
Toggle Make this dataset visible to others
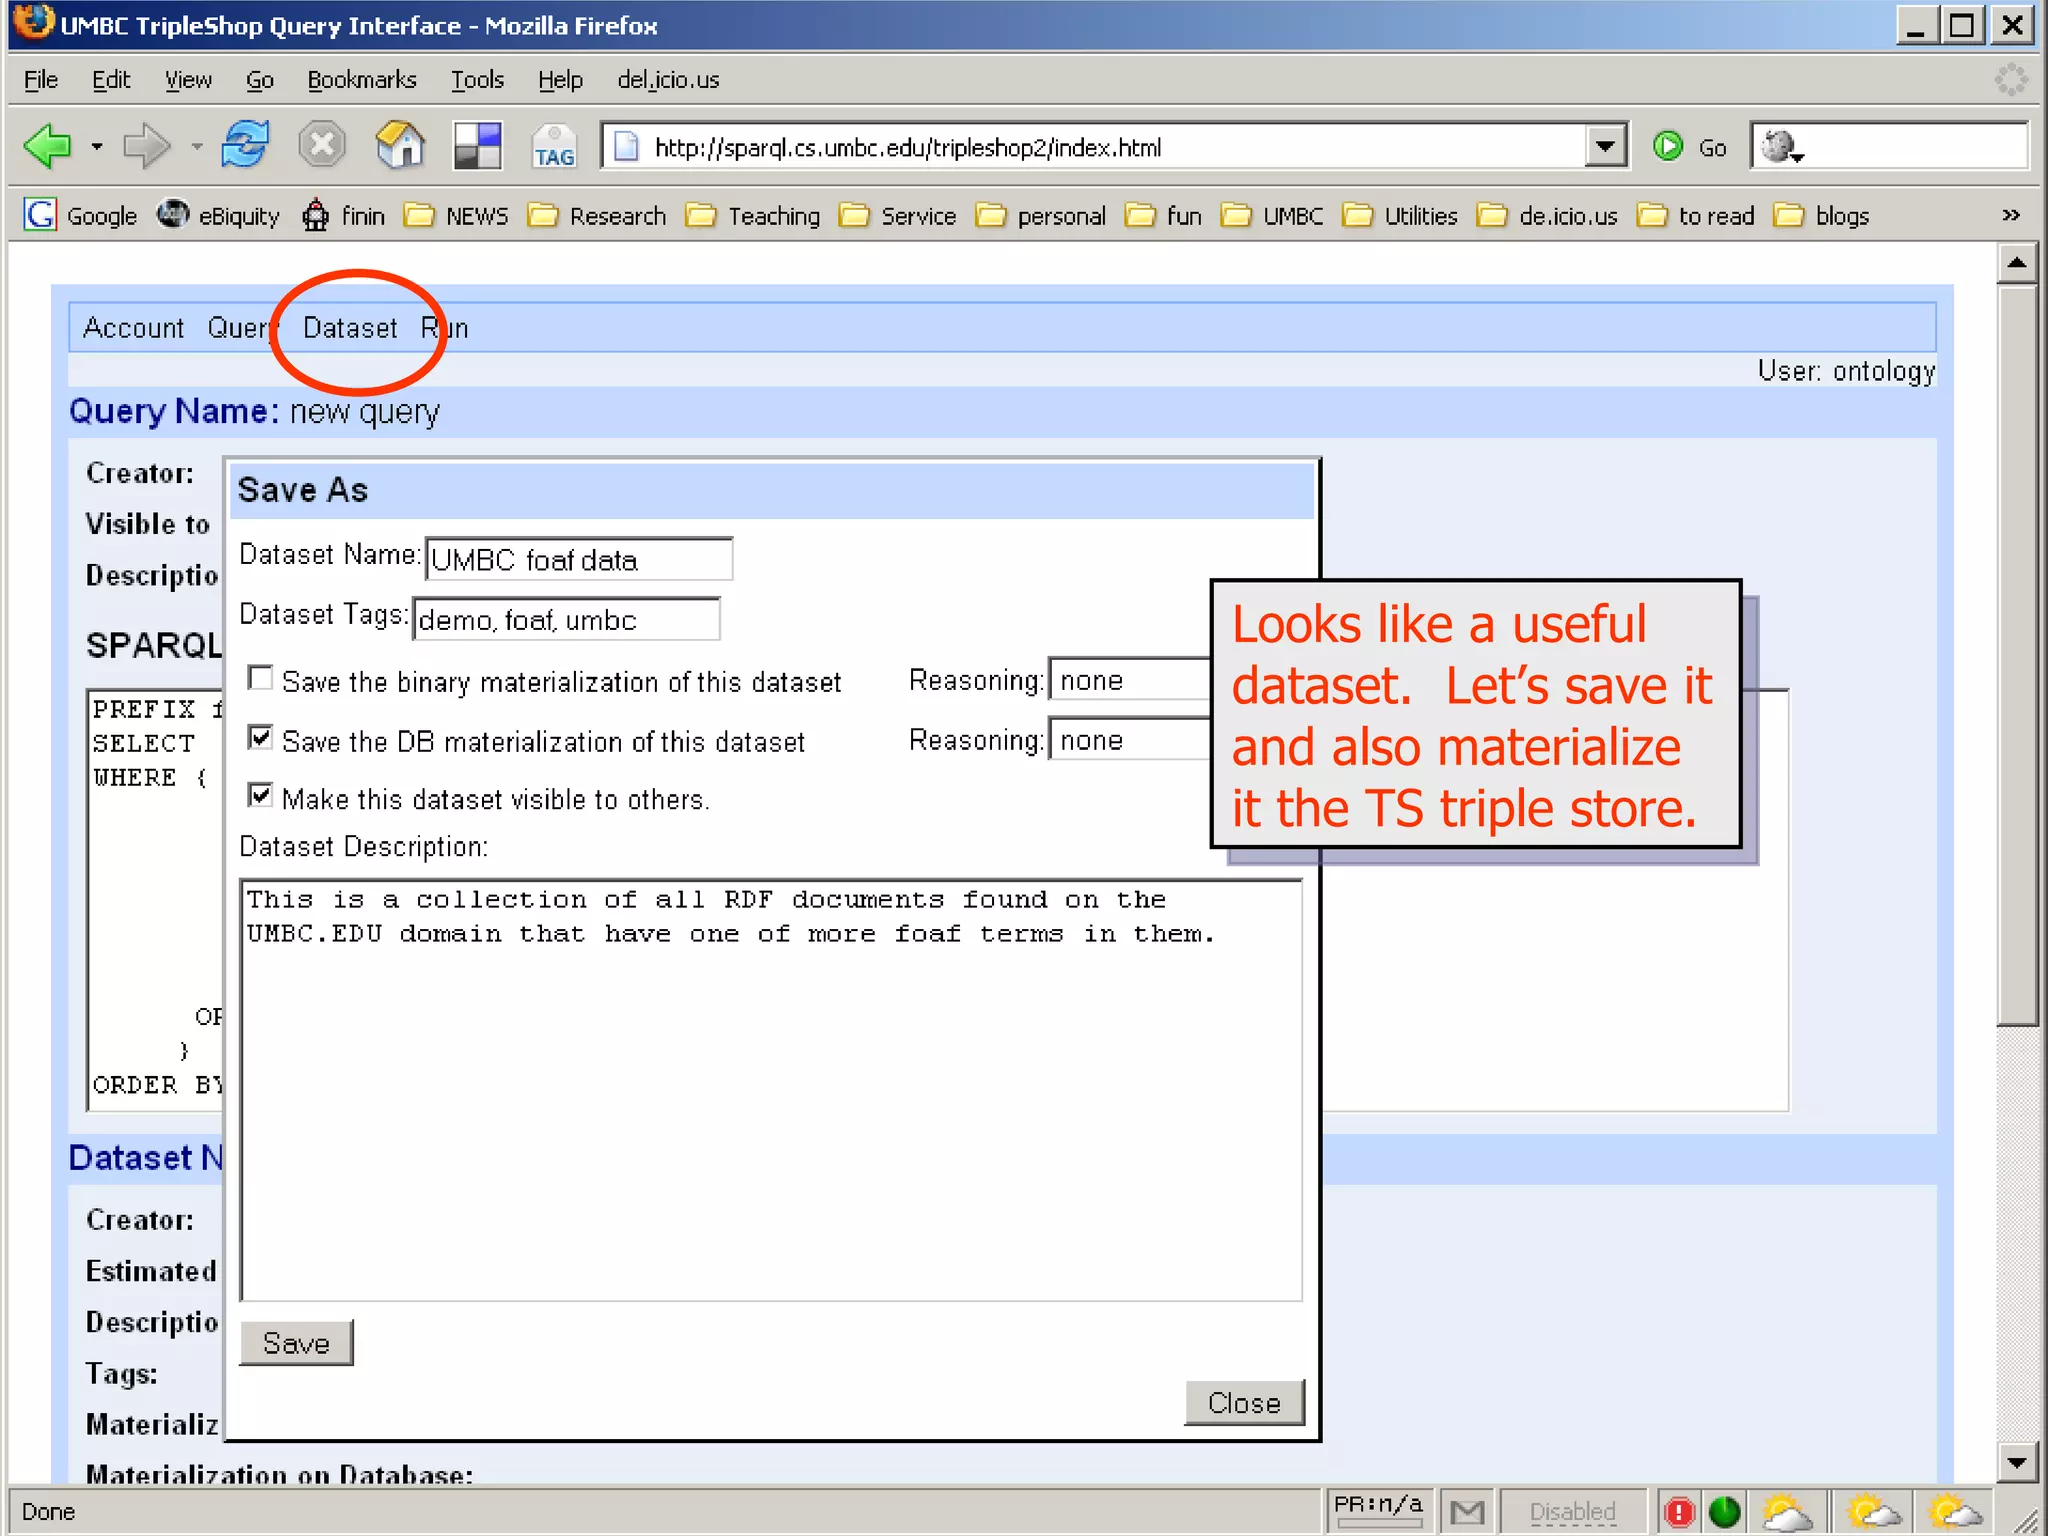[261, 796]
